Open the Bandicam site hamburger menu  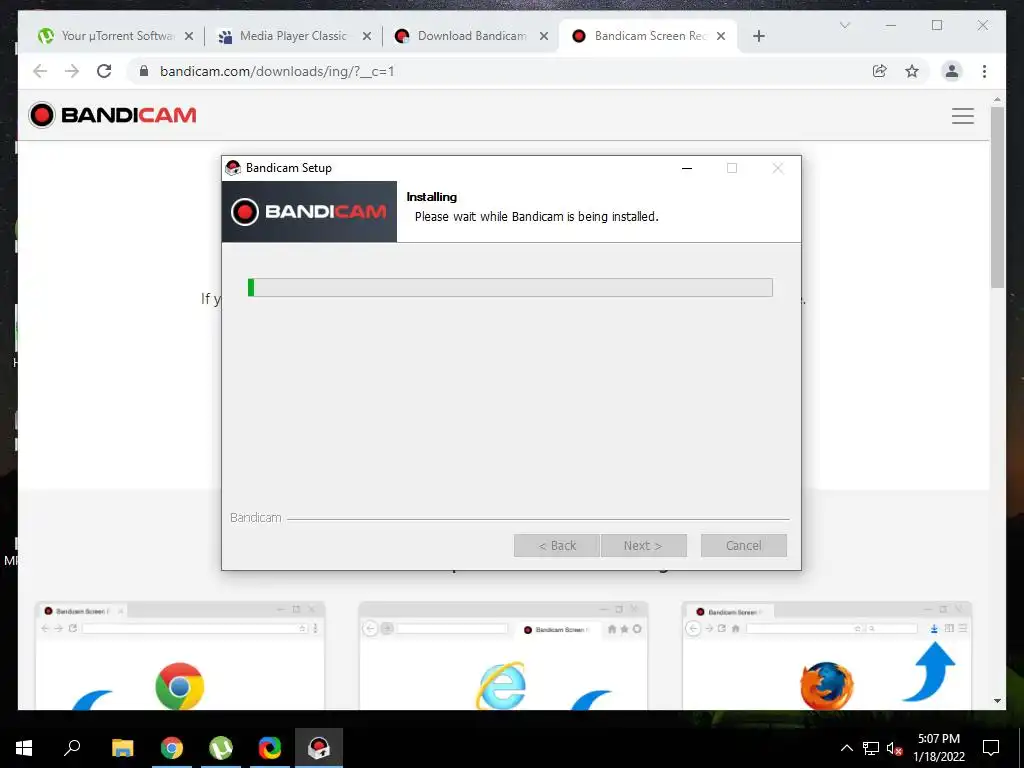click(x=963, y=116)
